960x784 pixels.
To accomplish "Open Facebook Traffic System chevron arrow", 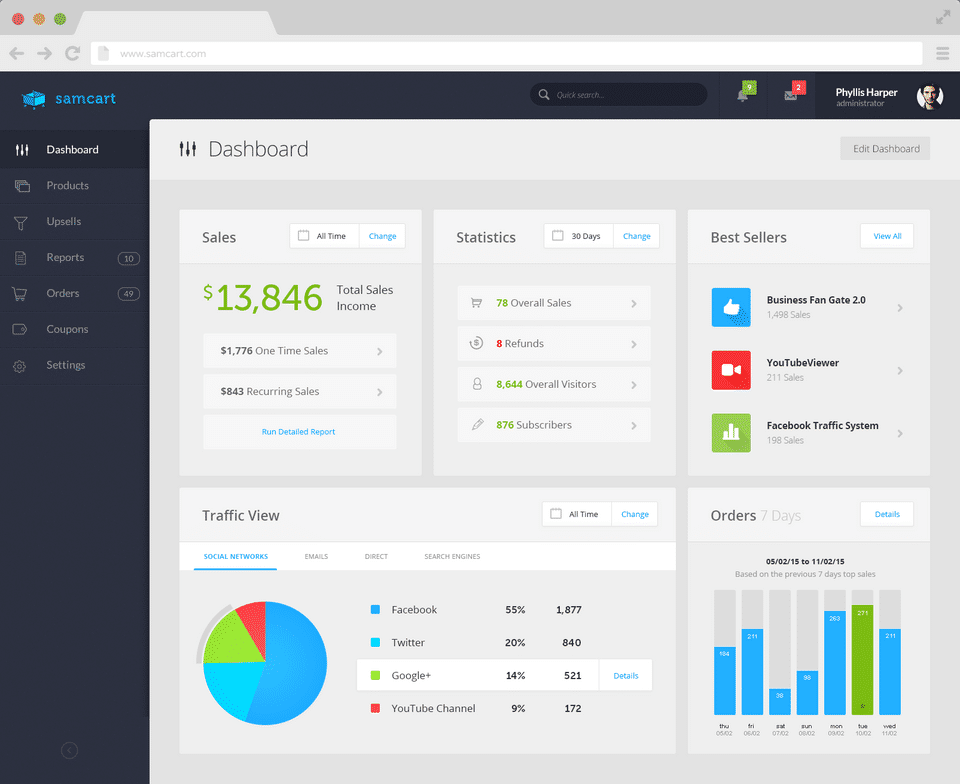I will [899, 433].
